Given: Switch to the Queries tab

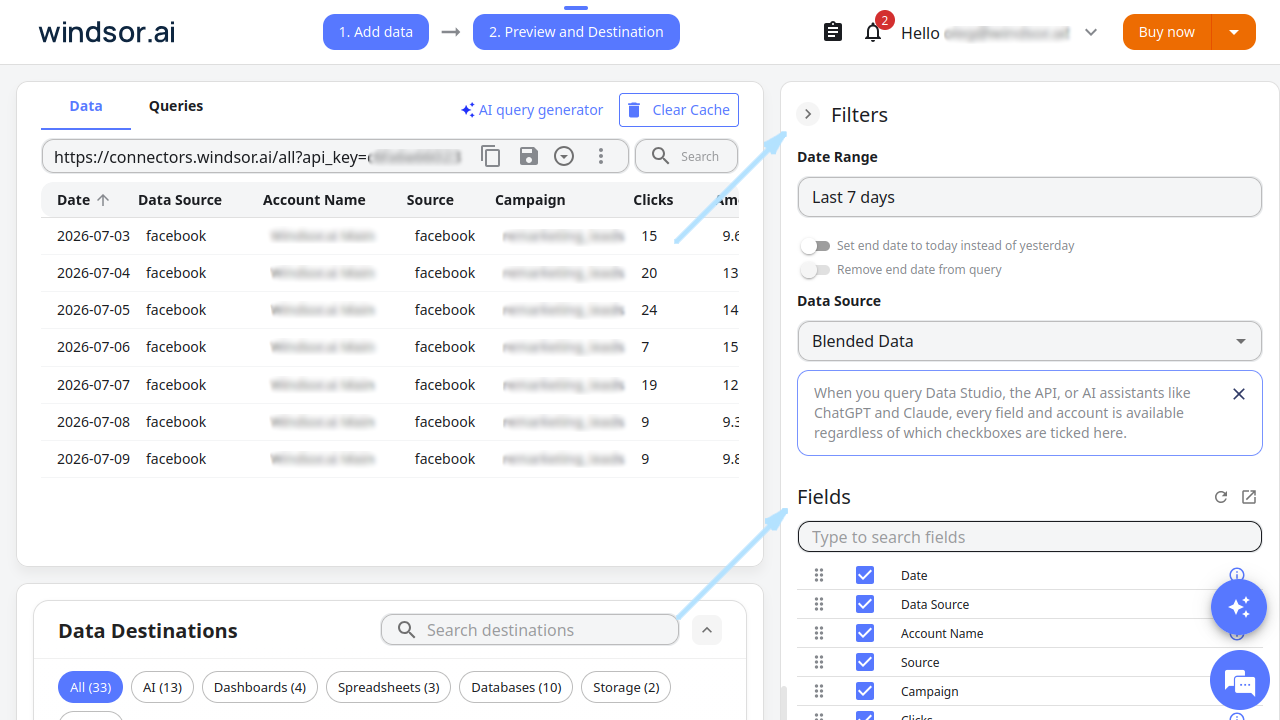Looking at the screenshot, I should tap(176, 106).
